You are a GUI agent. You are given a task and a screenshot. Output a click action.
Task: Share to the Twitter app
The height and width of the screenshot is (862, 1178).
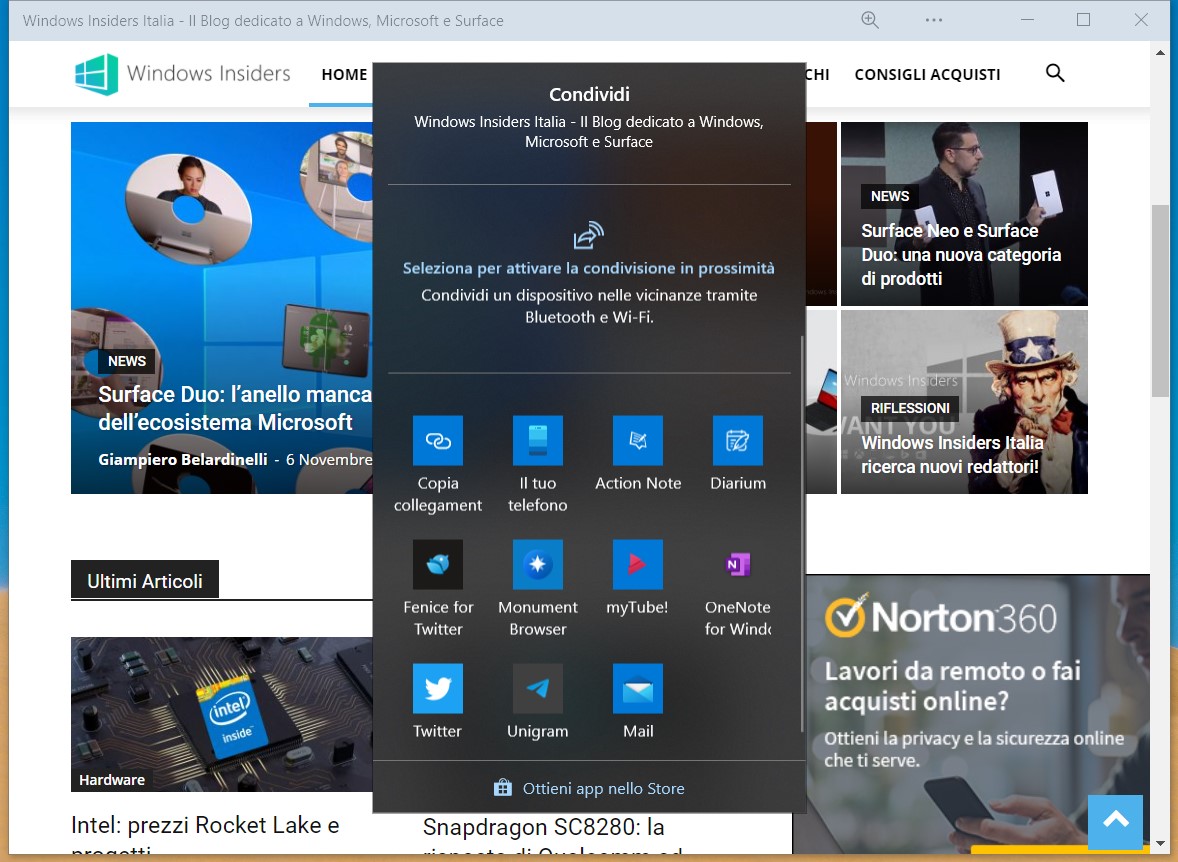coord(437,688)
